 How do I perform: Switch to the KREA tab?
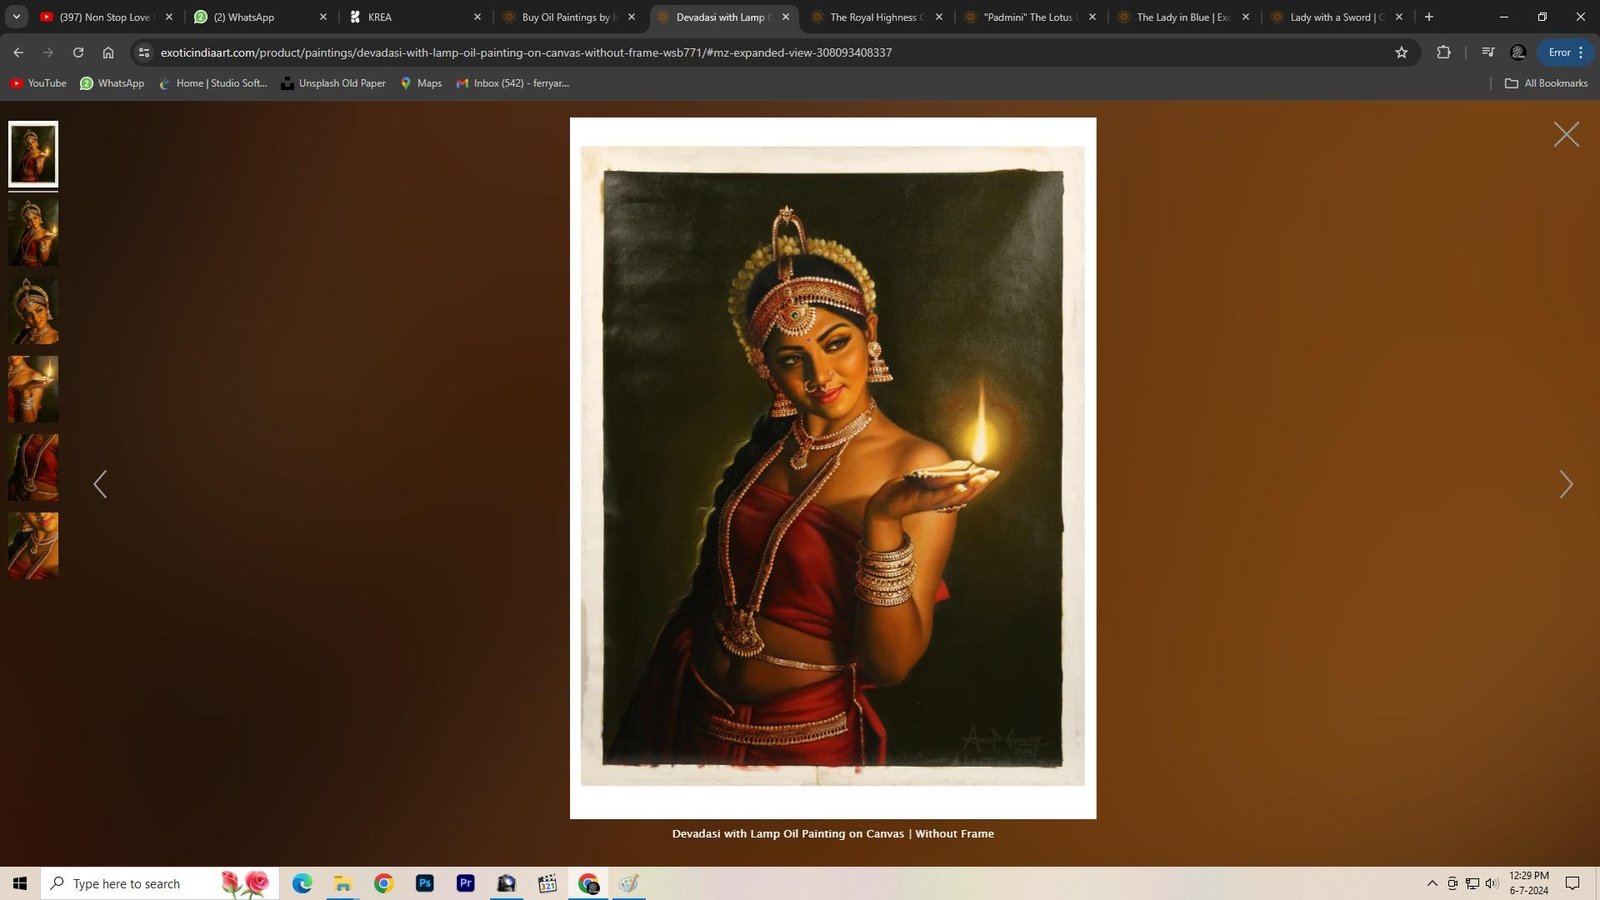pos(410,17)
